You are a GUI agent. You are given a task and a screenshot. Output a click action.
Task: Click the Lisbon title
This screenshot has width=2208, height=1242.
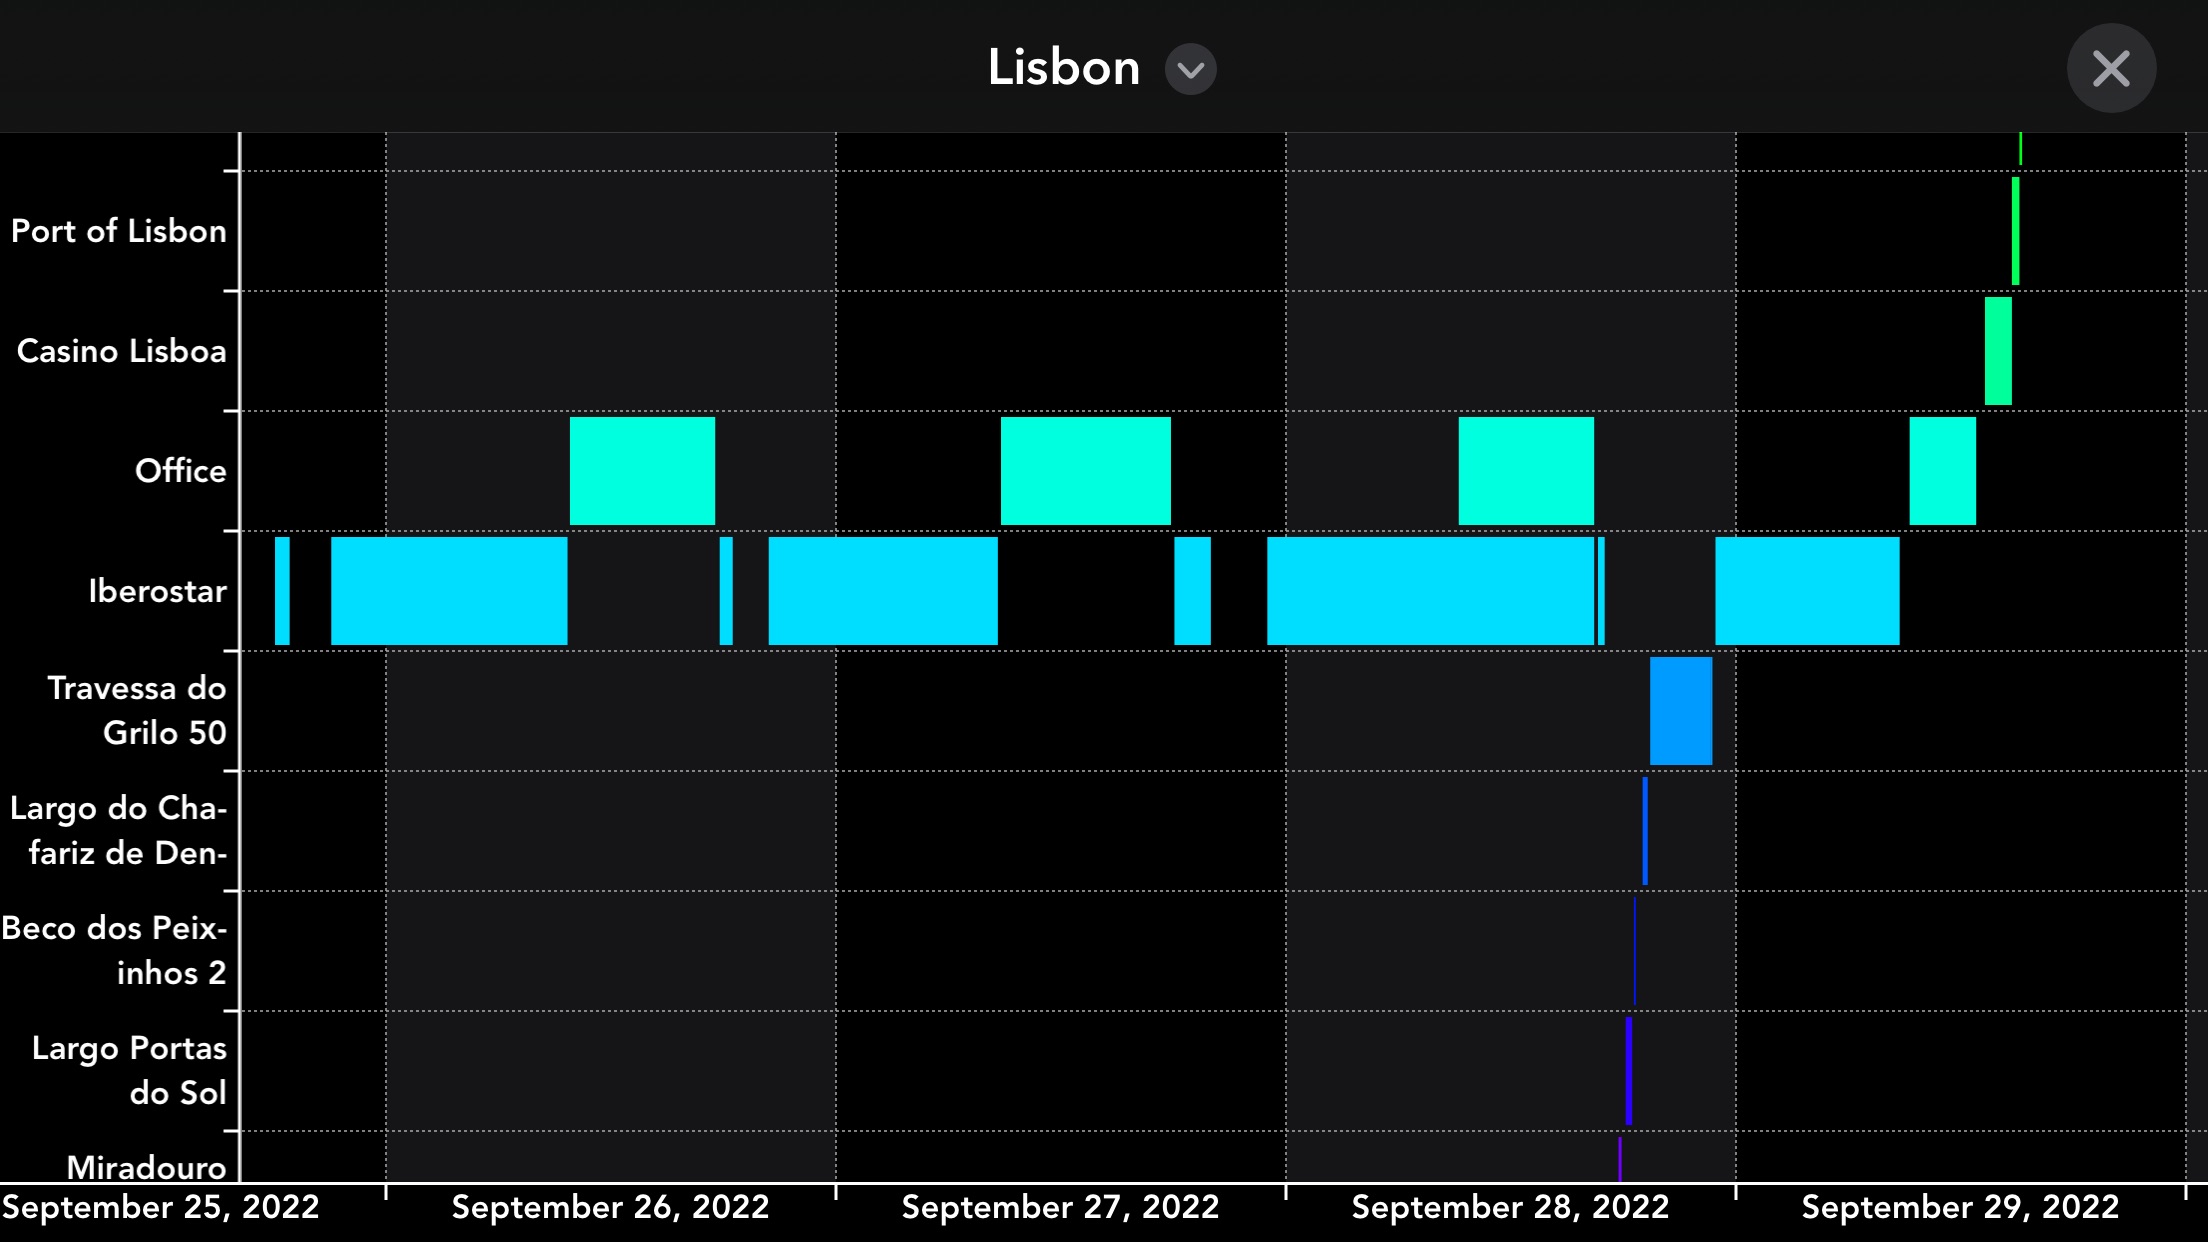tap(1063, 68)
